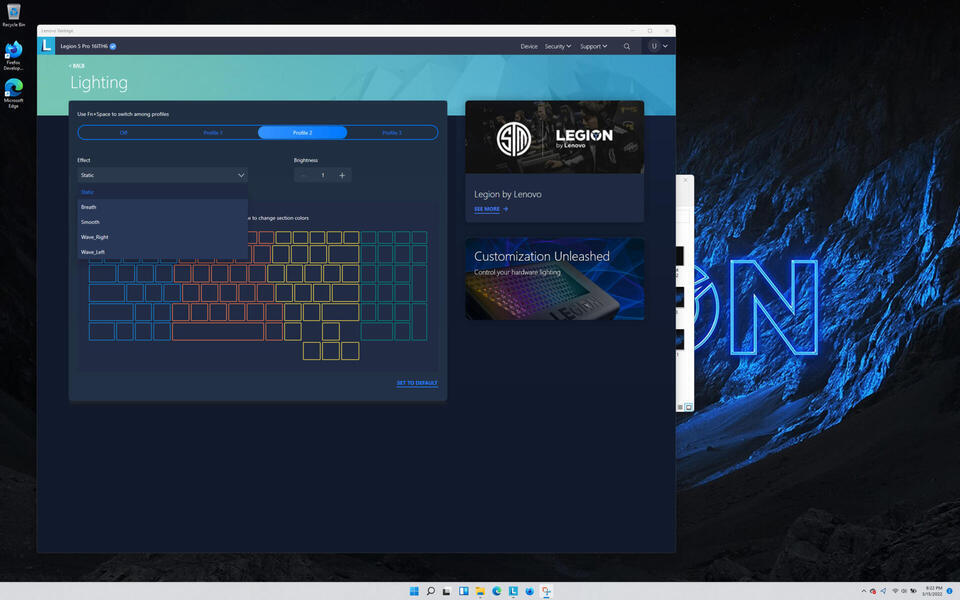Select the yellow up-arrow key
This screenshot has width=960, height=600.
(331, 332)
